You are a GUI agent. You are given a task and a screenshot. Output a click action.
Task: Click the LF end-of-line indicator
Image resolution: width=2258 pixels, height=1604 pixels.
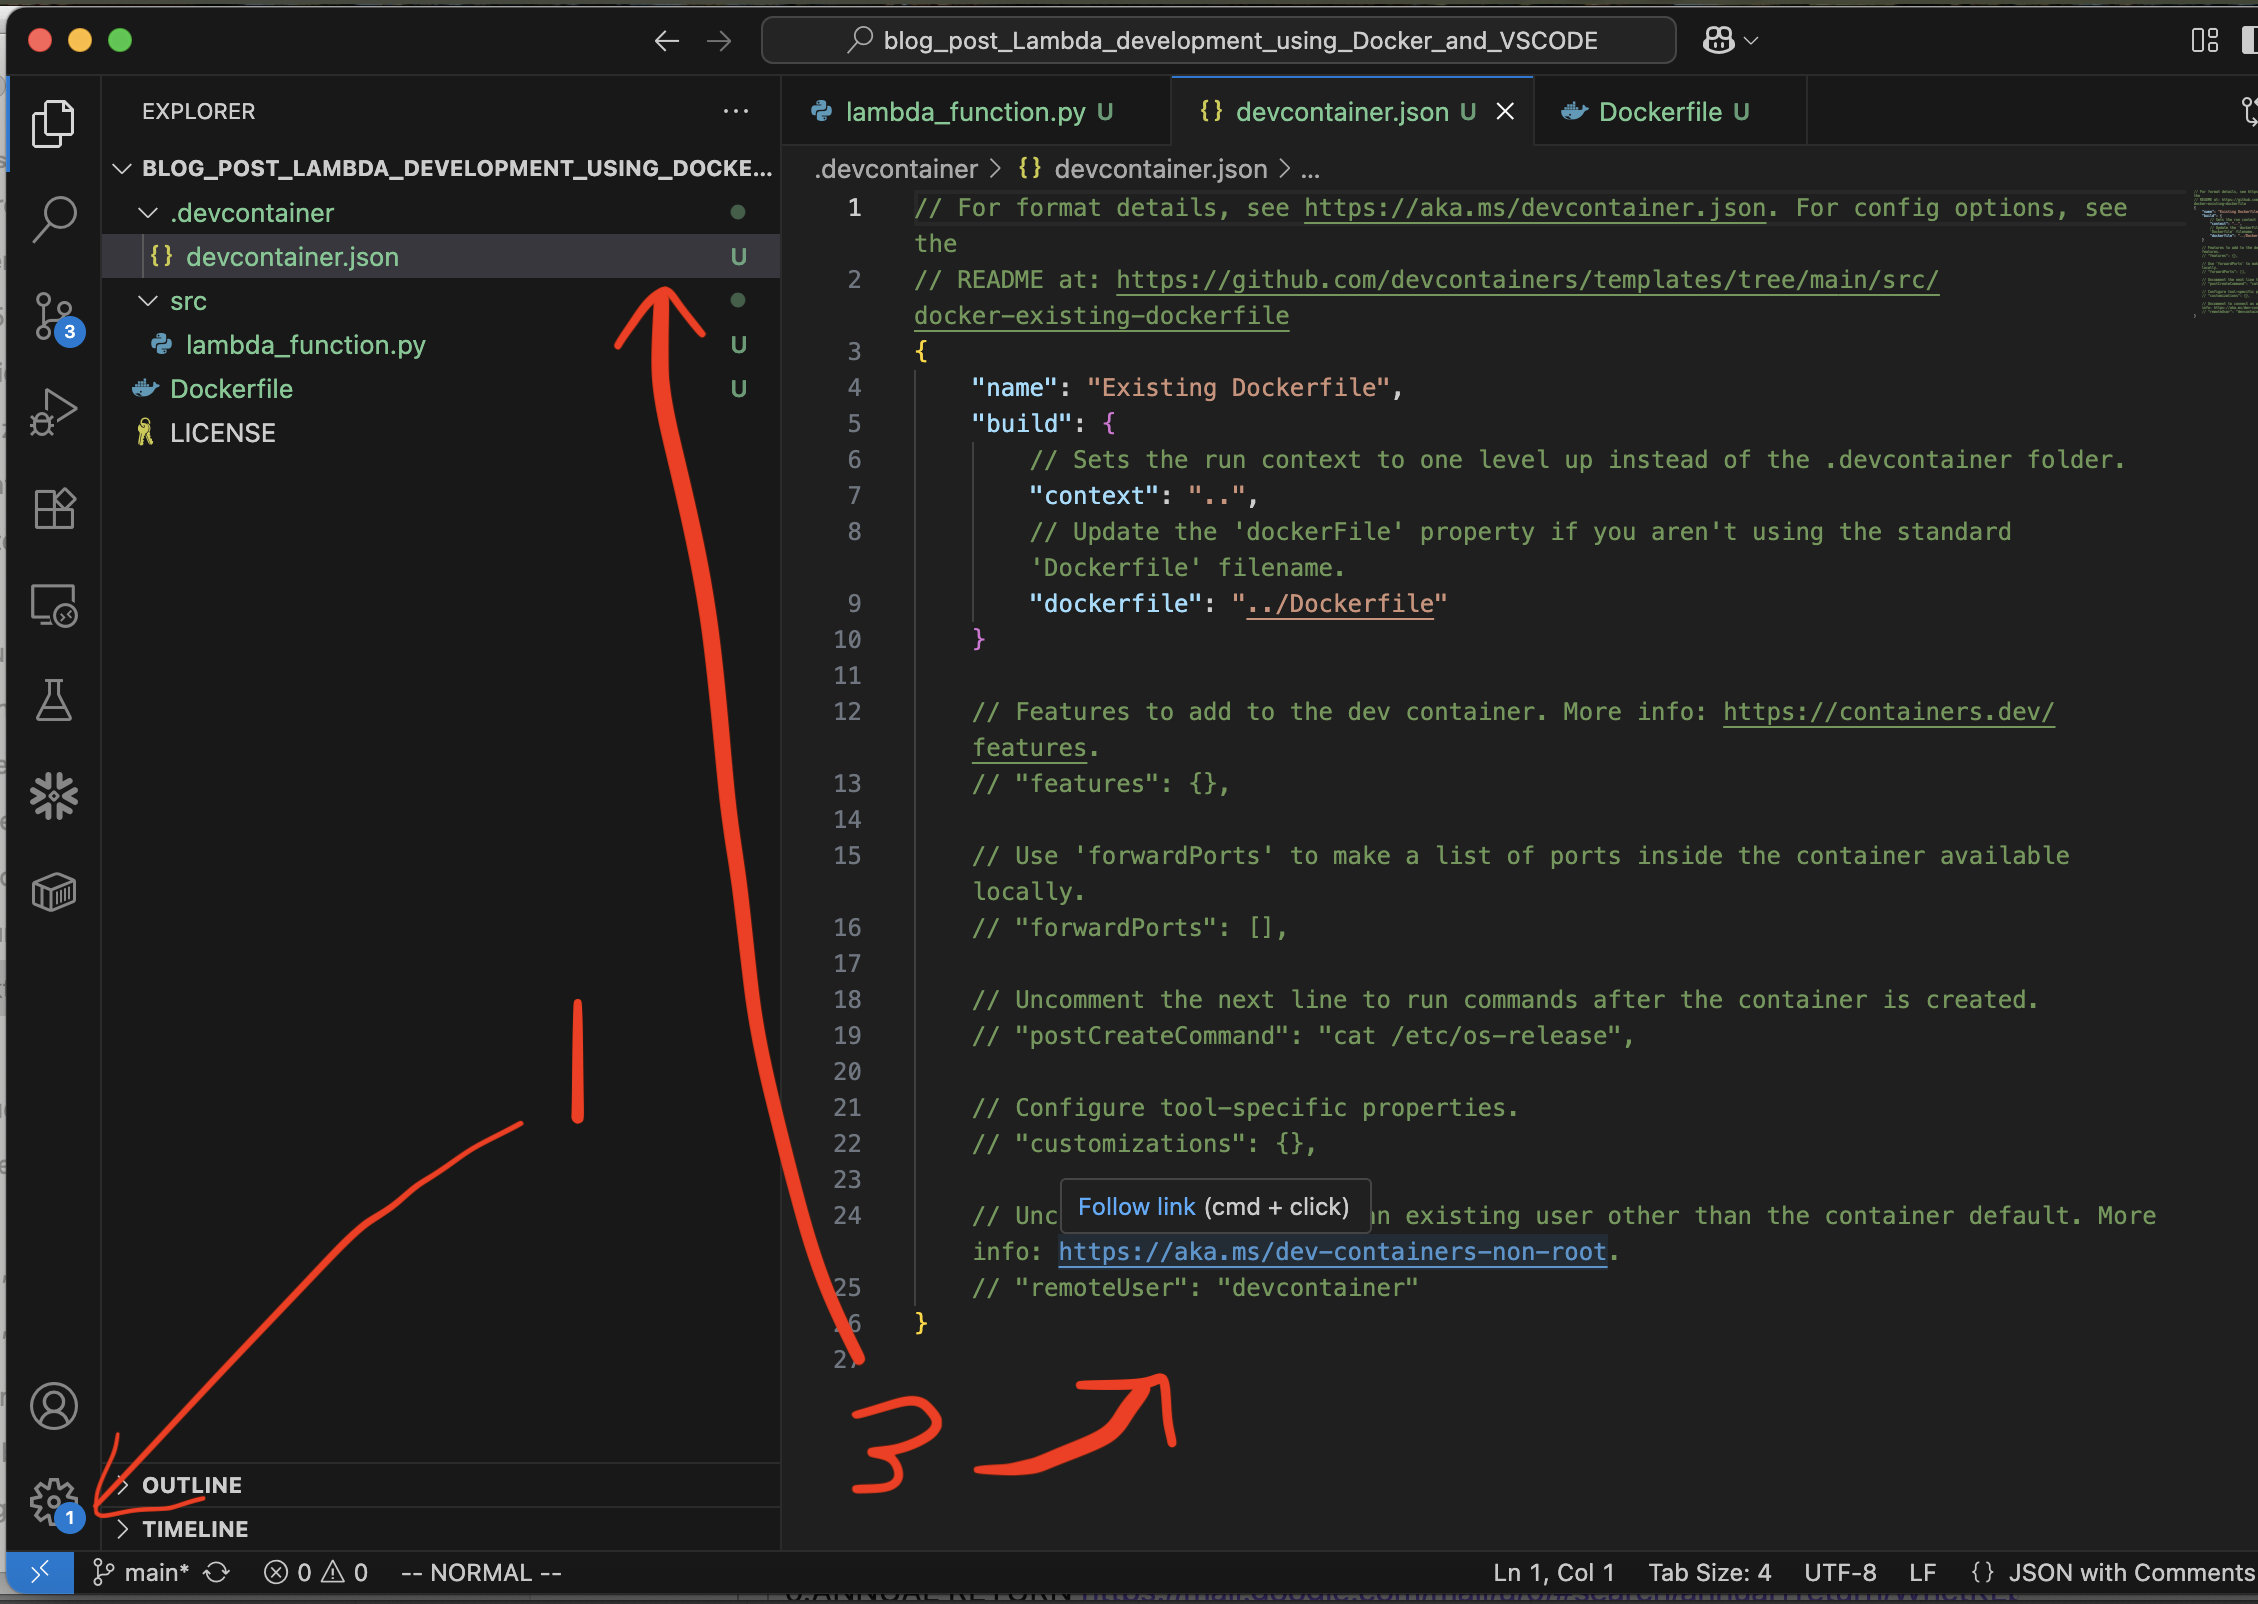coord(1922,1573)
